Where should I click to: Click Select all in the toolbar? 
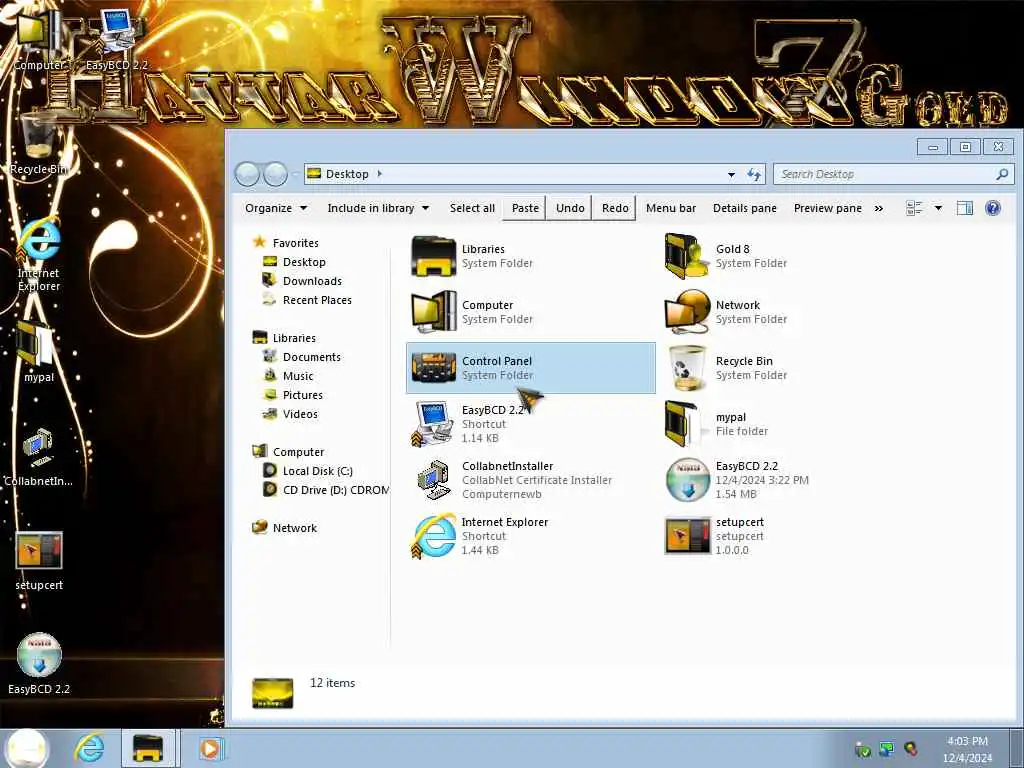point(472,208)
